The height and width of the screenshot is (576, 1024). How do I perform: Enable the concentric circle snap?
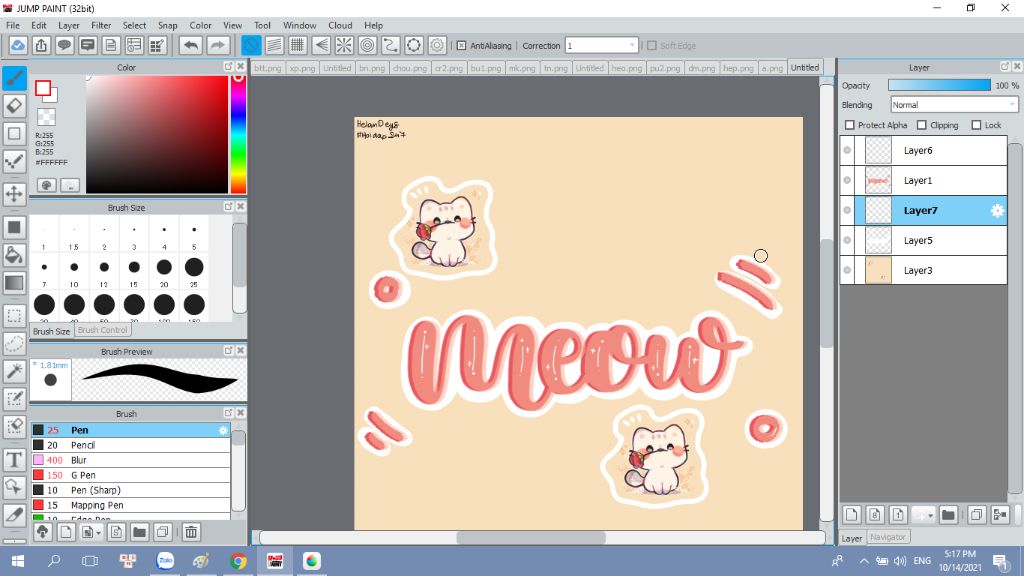point(368,46)
